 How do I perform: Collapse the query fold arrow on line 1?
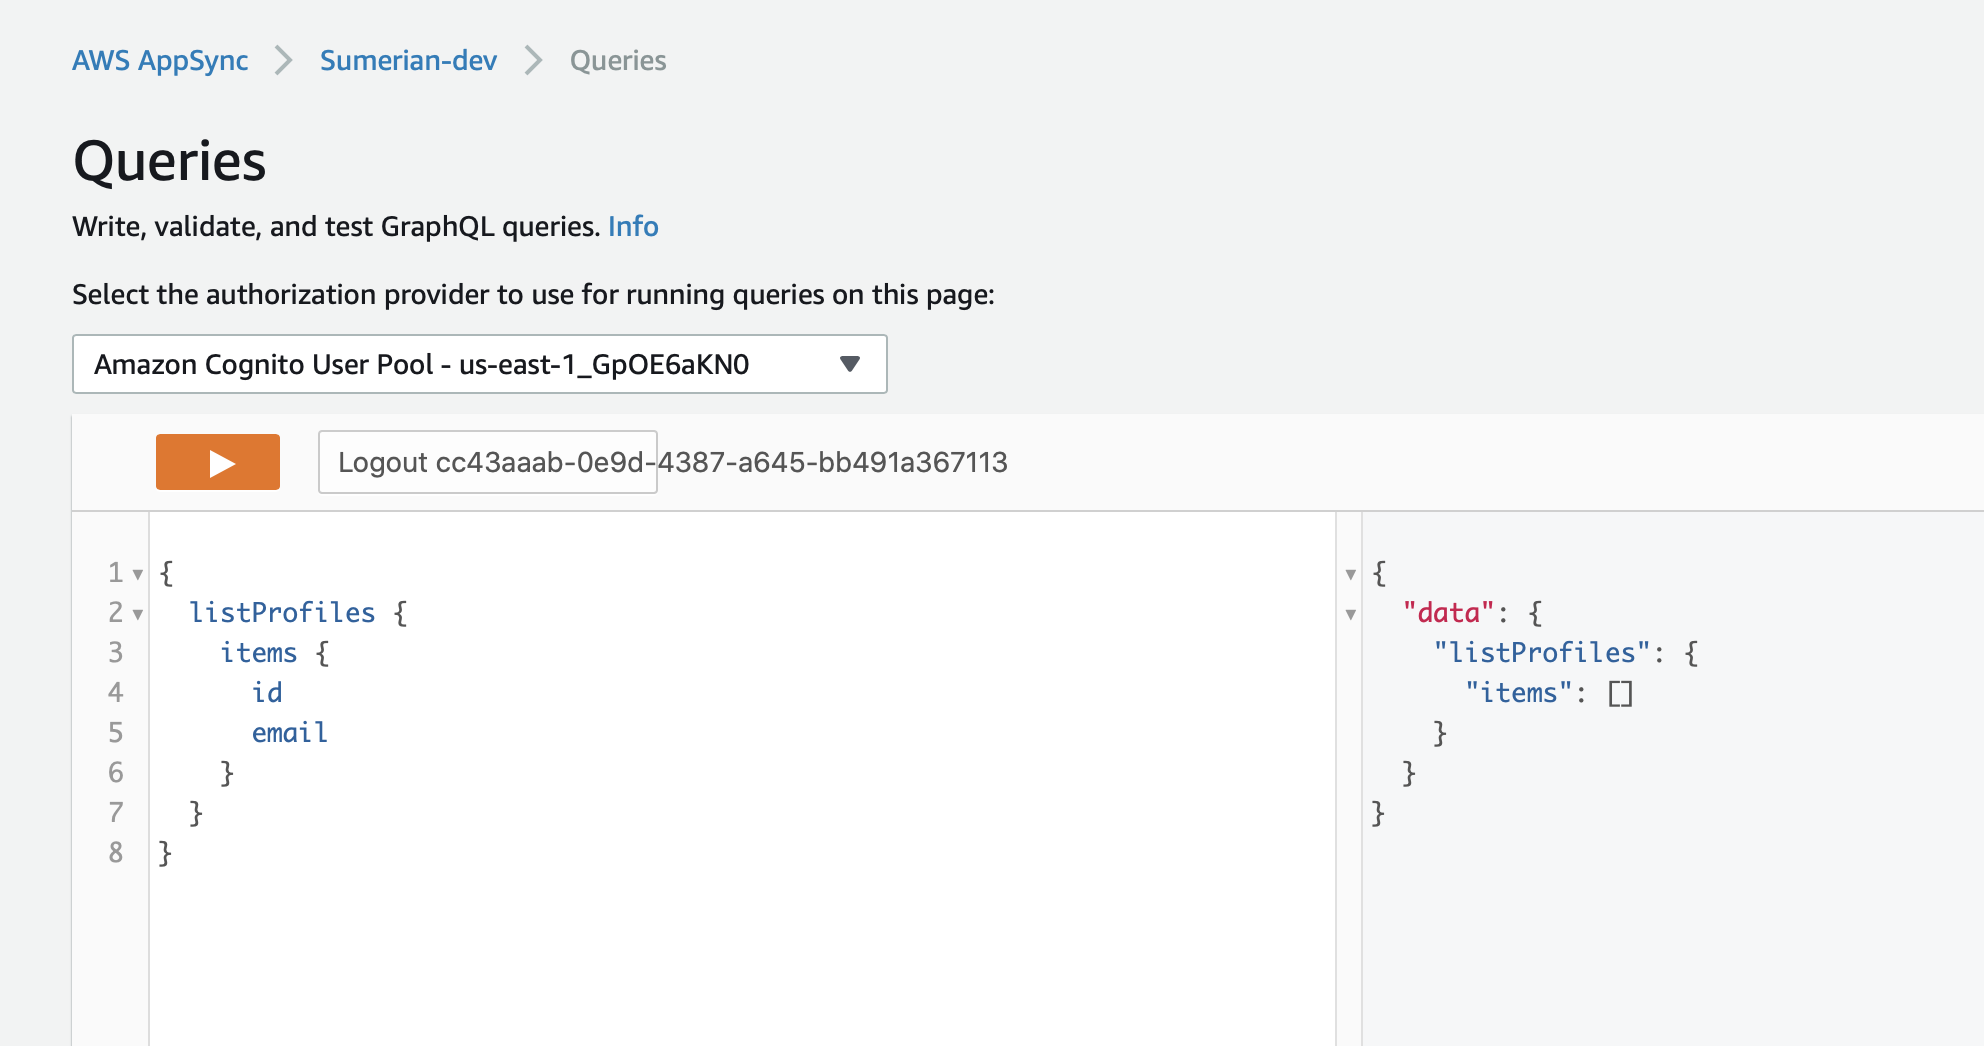coord(138,574)
